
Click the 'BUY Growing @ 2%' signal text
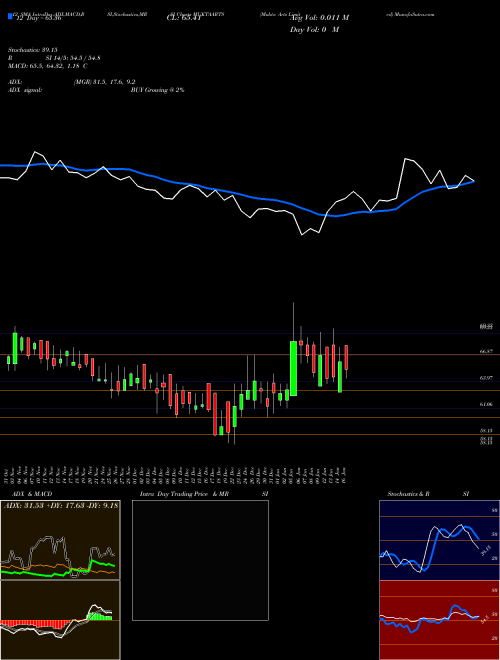click(x=157, y=90)
